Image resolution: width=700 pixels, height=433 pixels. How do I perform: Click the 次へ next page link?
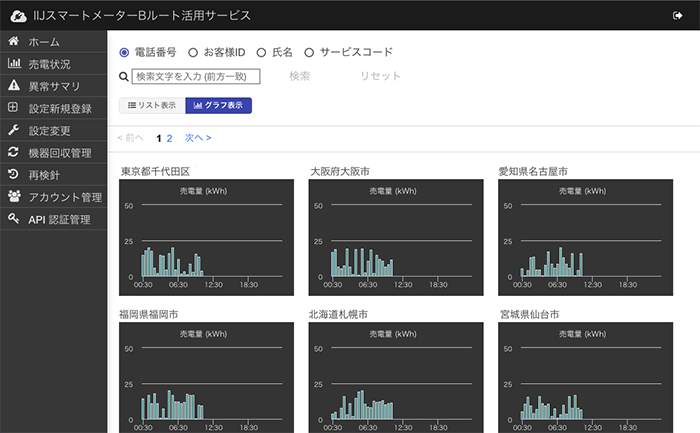[x=197, y=138]
